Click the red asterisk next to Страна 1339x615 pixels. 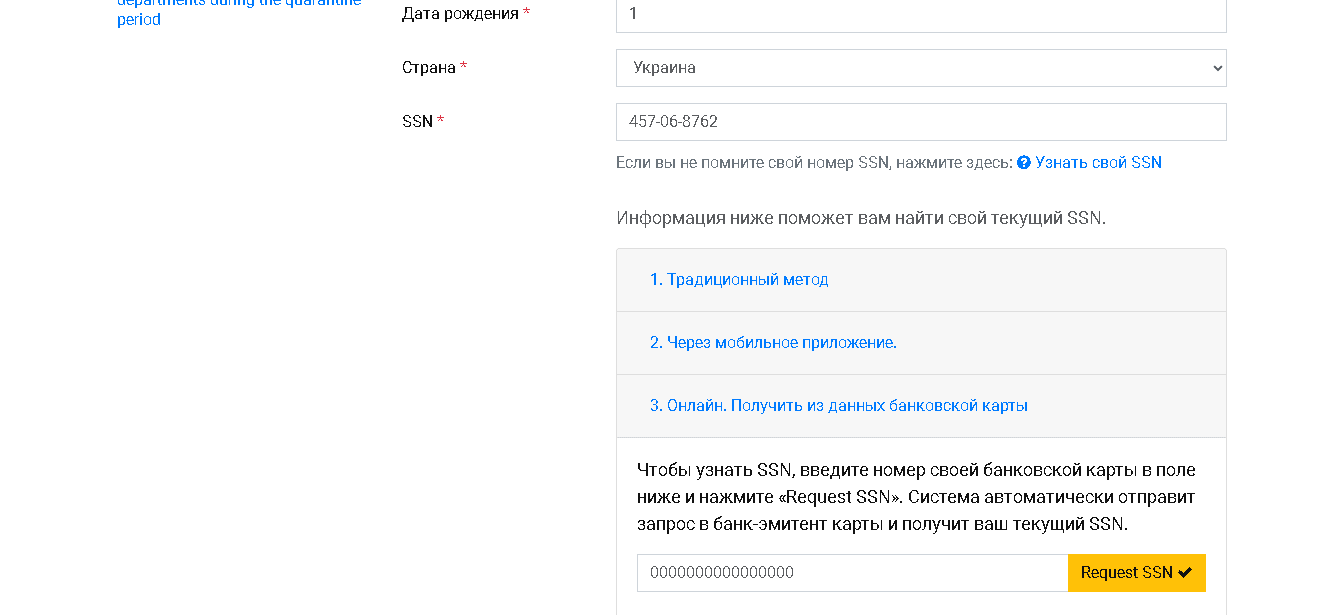(x=464, y=68)
